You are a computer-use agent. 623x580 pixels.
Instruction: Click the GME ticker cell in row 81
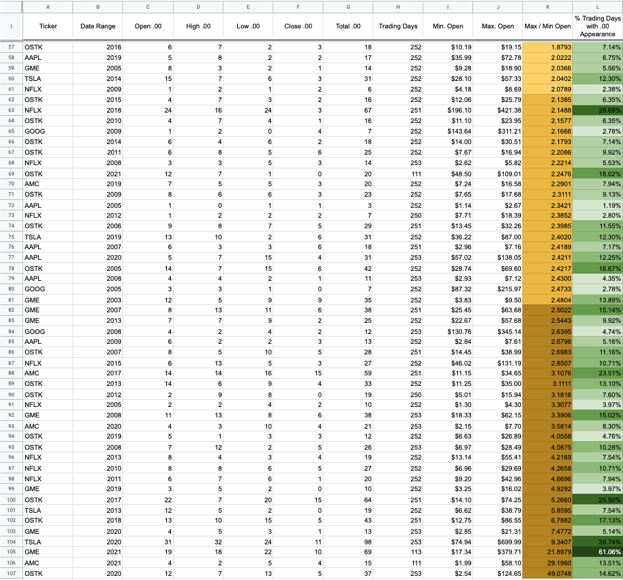point(48,300)
